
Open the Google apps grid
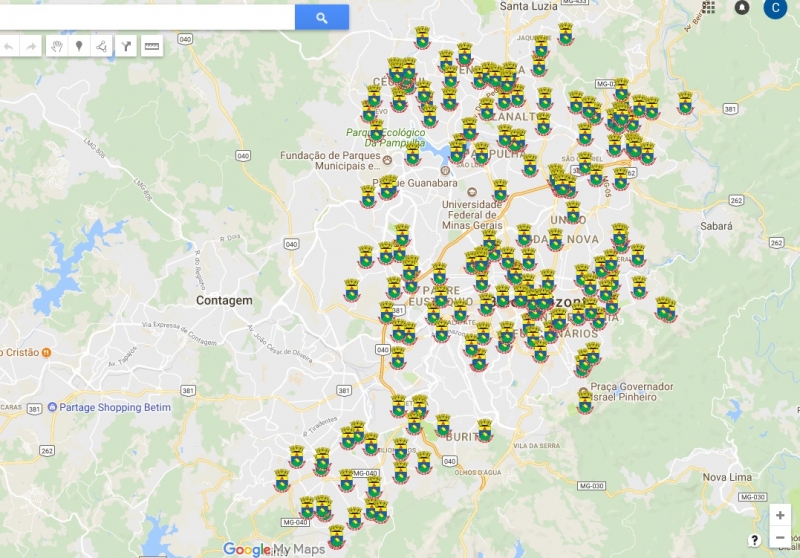click(708, 7)
